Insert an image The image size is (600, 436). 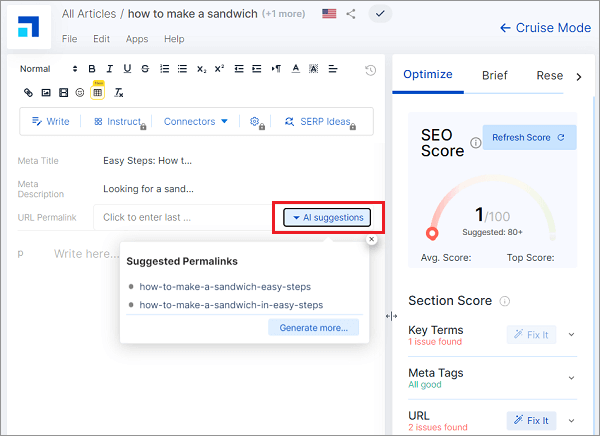pyautogui.click(x=46, y=93)
